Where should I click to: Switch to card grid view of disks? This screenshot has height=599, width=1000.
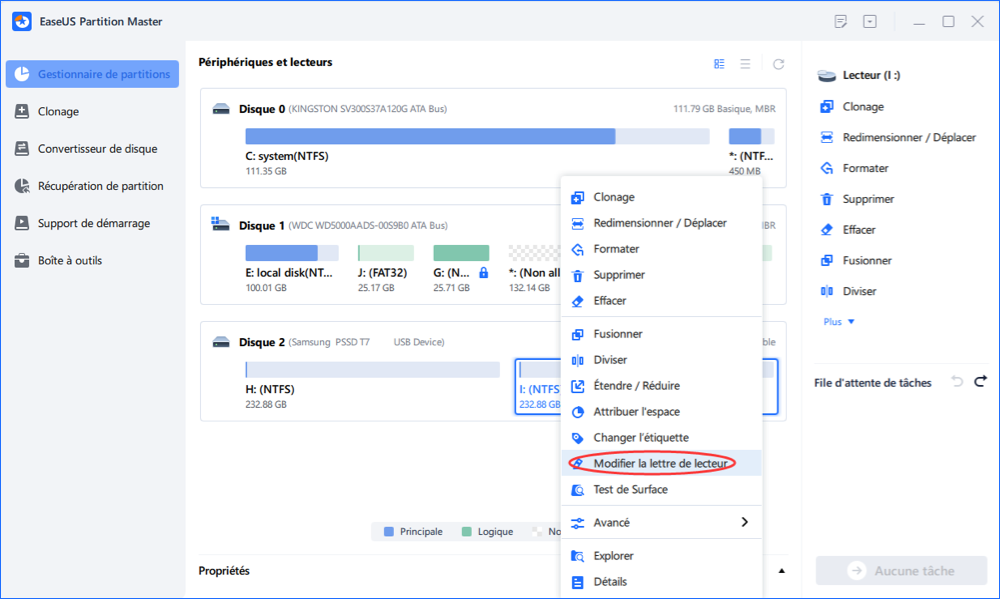719,64
